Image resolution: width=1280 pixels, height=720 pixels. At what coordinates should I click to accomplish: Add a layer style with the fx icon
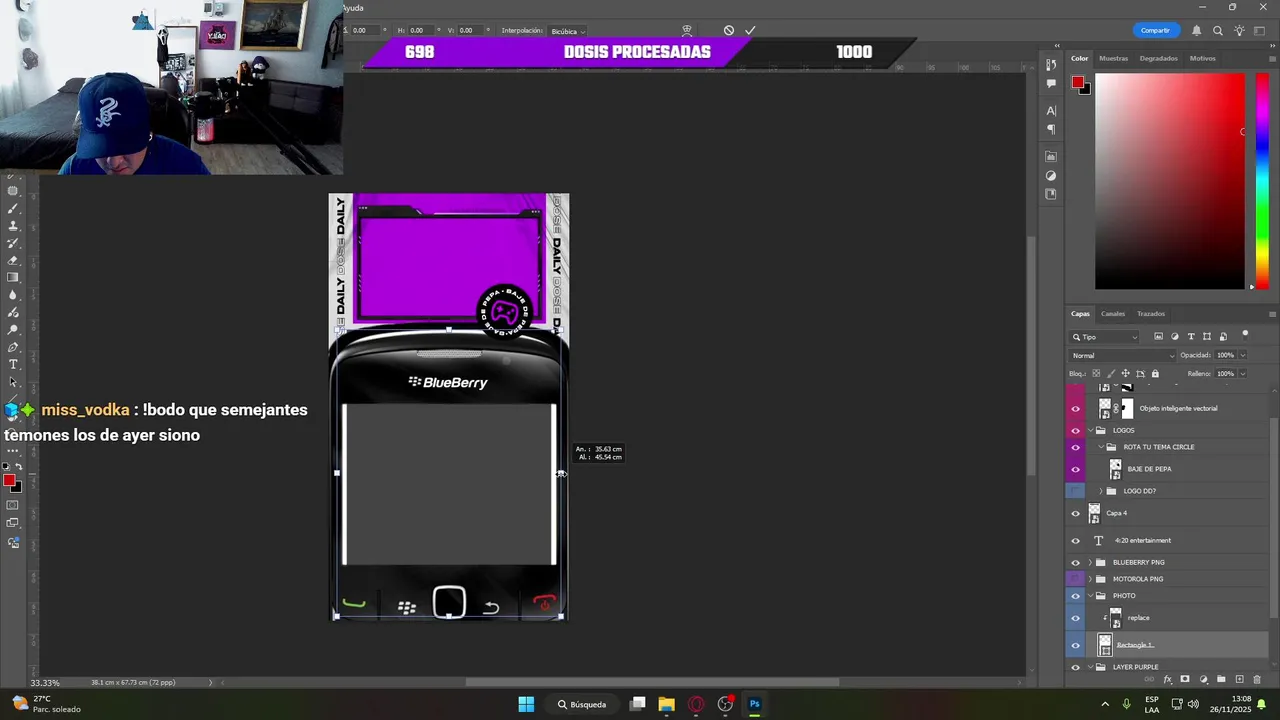1167,679
